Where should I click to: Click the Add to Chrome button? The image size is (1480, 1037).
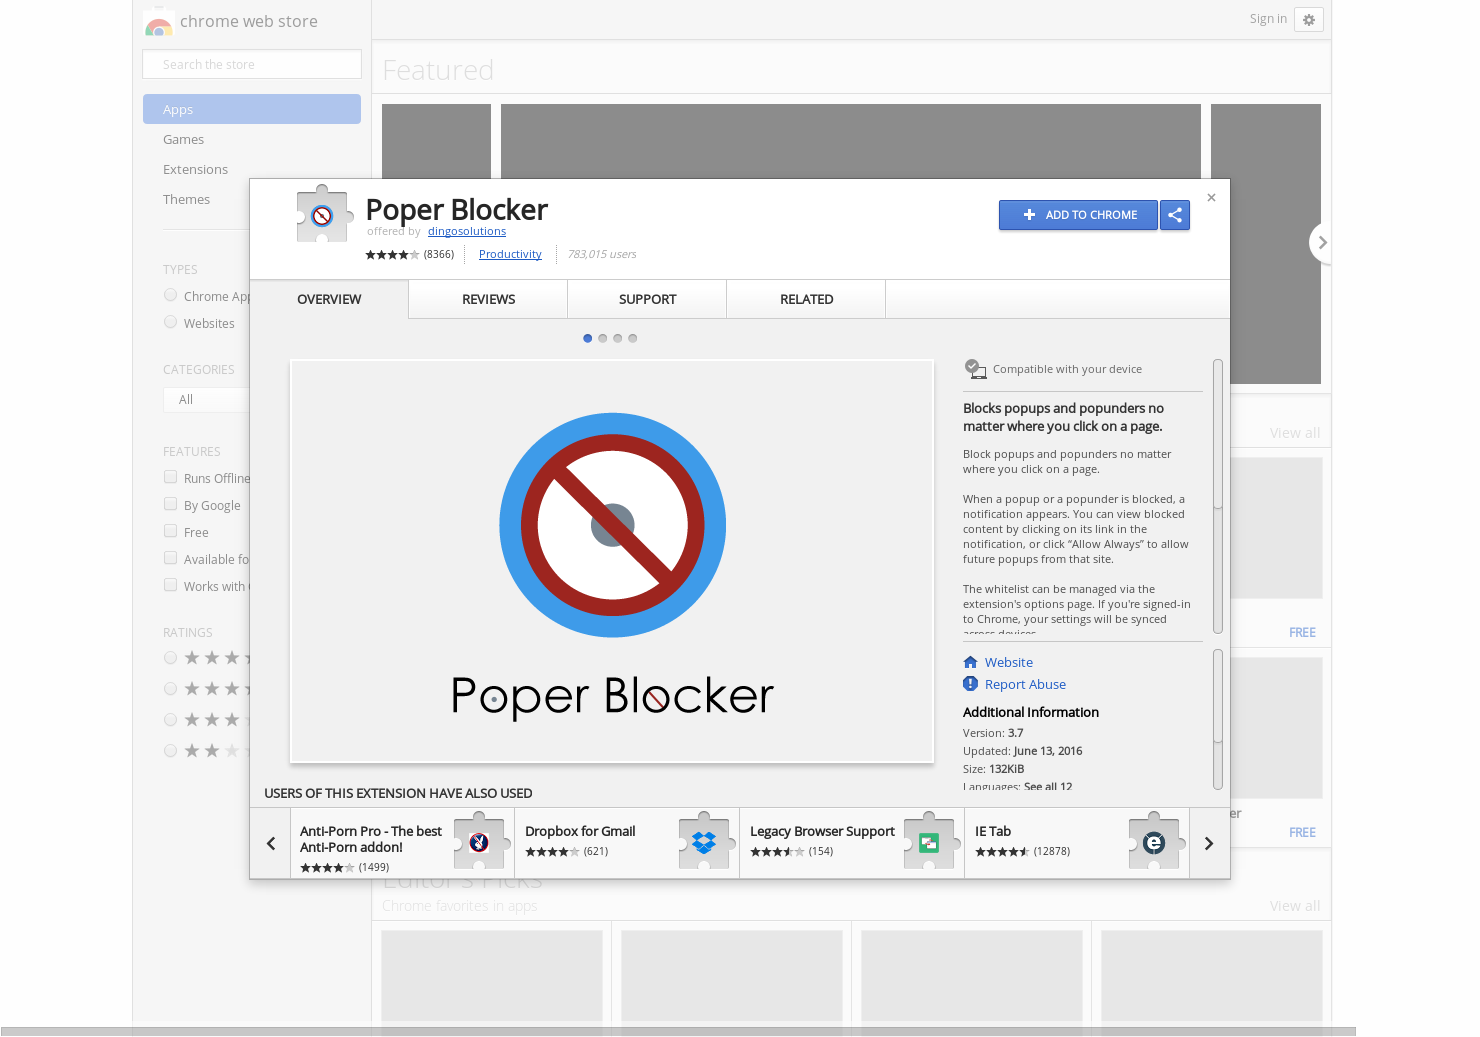(x=1078, y=215)
